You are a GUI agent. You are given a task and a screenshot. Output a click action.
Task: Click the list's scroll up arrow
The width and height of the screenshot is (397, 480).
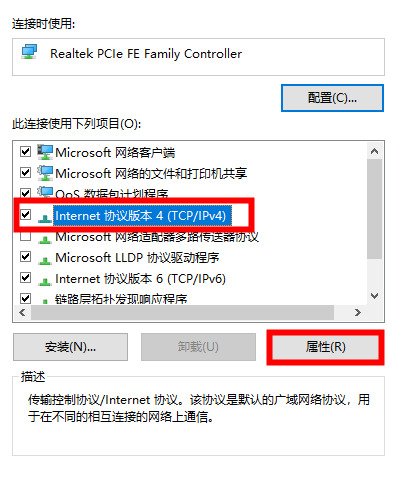tap(374, 151)
